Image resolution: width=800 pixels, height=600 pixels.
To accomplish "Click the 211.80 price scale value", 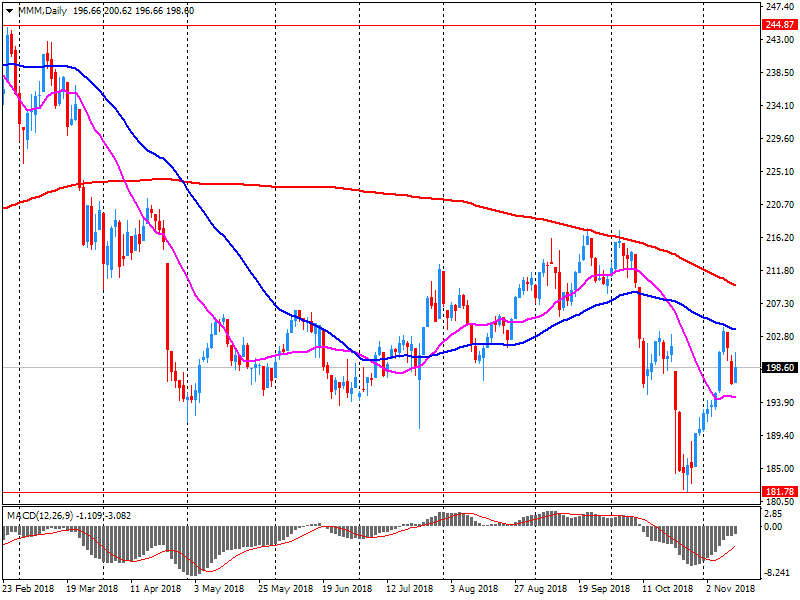I will (780, 270).
